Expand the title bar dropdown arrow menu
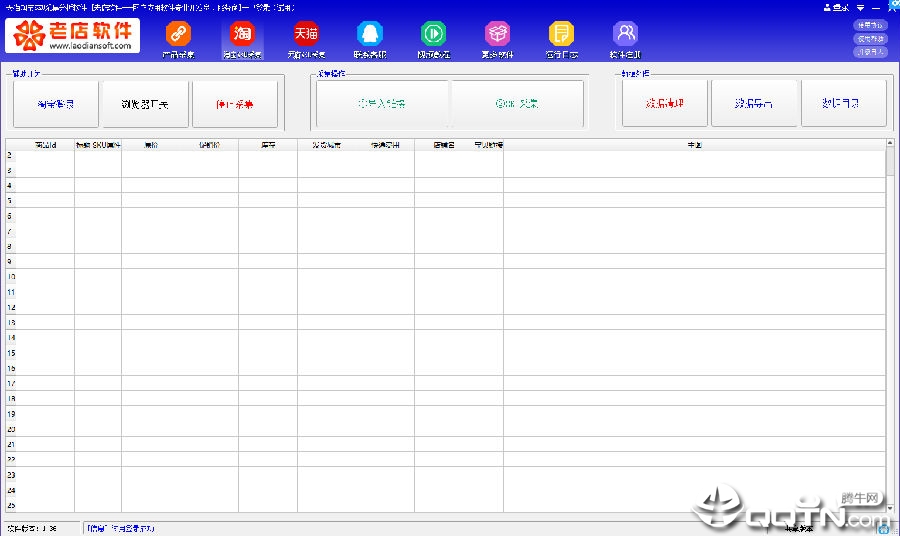Screen dimensions: 900x536 (860, 7)
